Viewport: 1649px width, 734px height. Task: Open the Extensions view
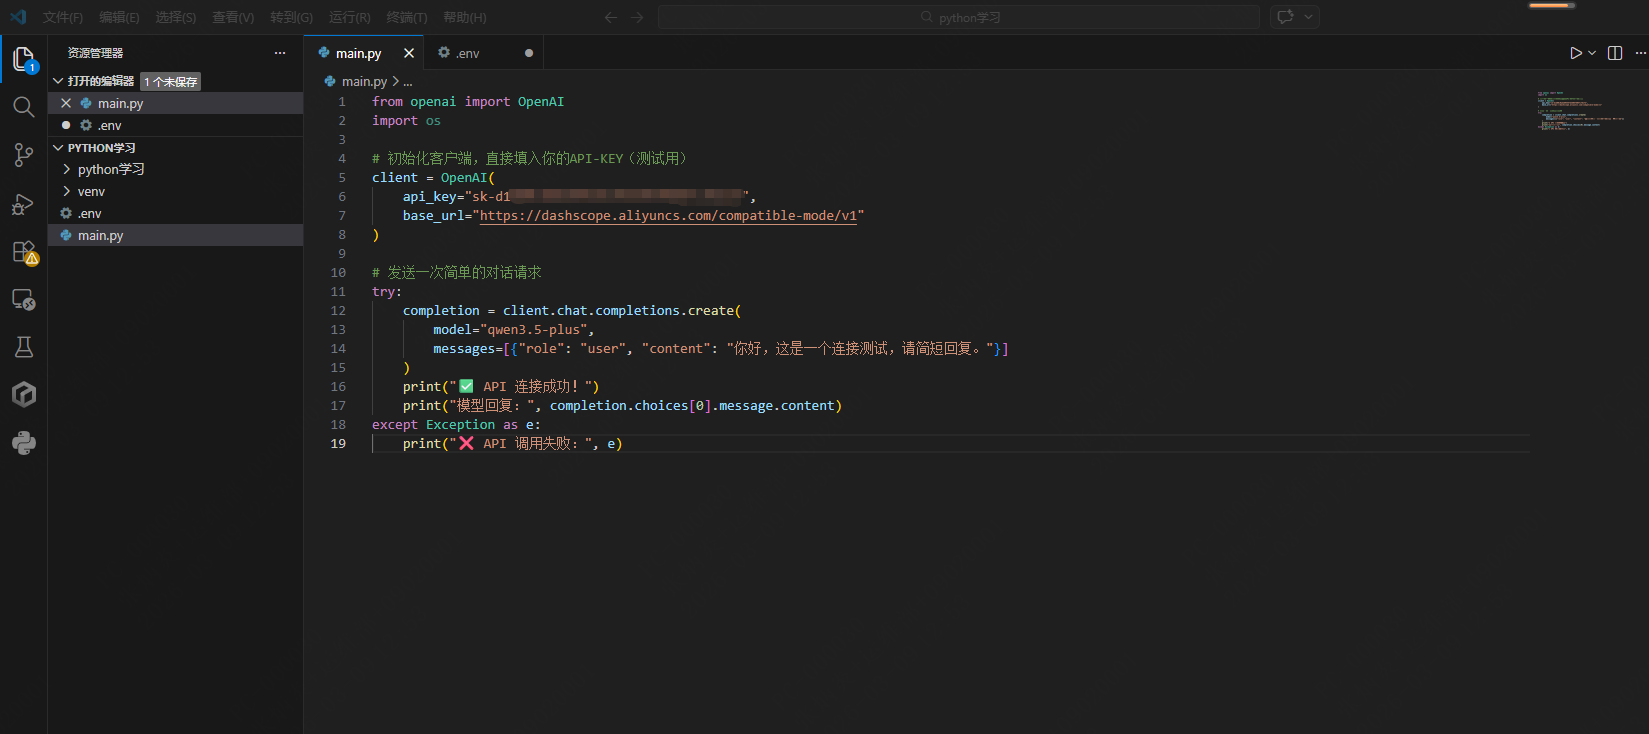click(x=24, y=252)
